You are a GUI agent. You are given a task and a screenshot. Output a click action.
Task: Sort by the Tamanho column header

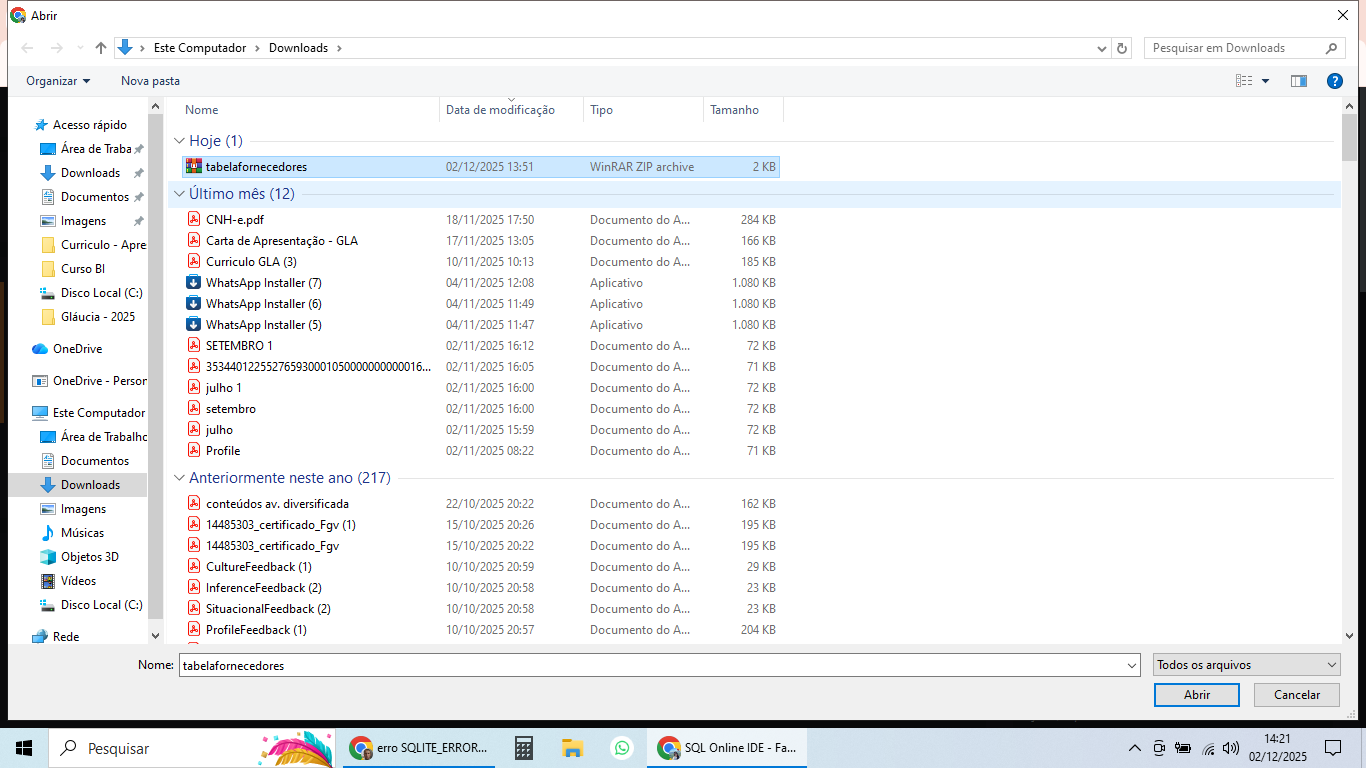[x=743, y=110]
